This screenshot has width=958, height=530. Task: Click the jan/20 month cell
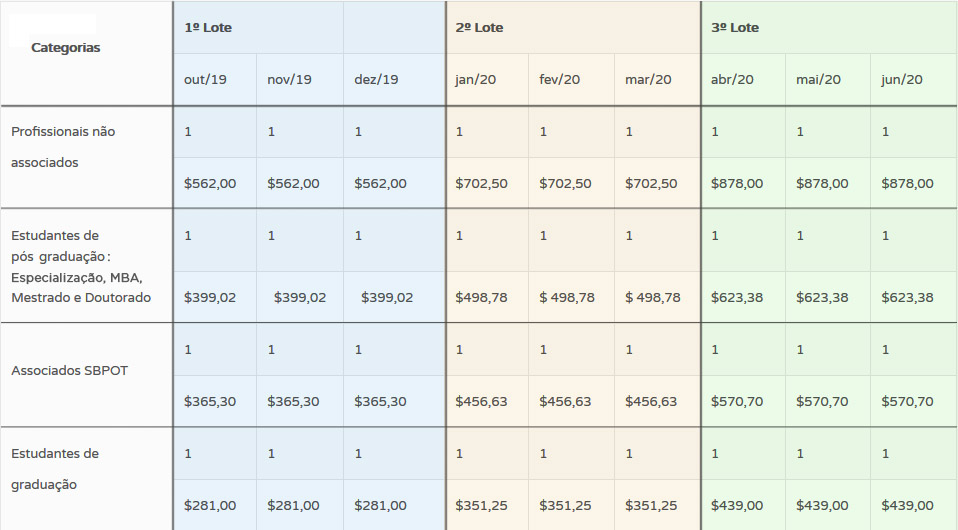coord(475,79)
